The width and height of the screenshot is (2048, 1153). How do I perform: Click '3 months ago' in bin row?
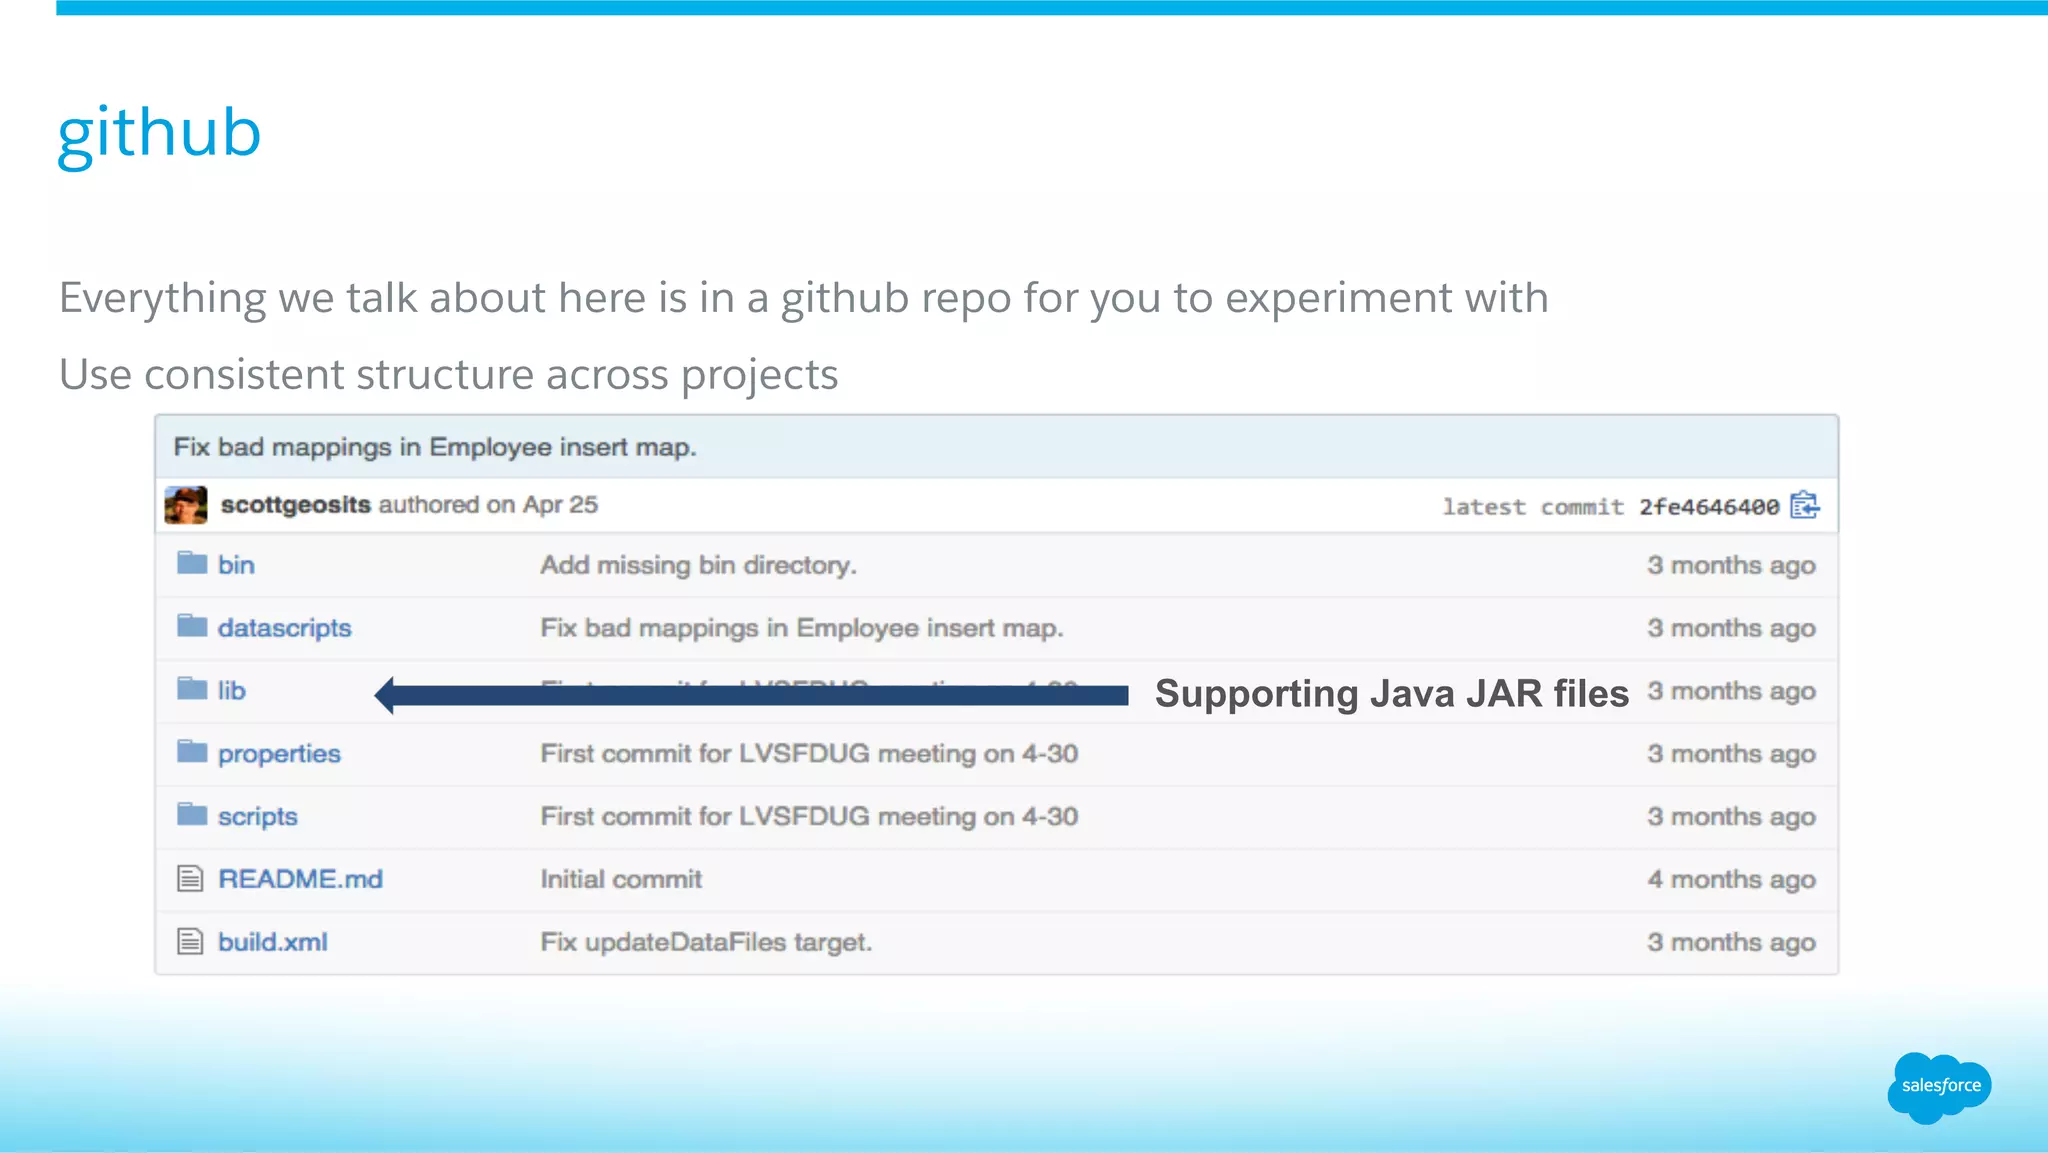coord(1731,566)
